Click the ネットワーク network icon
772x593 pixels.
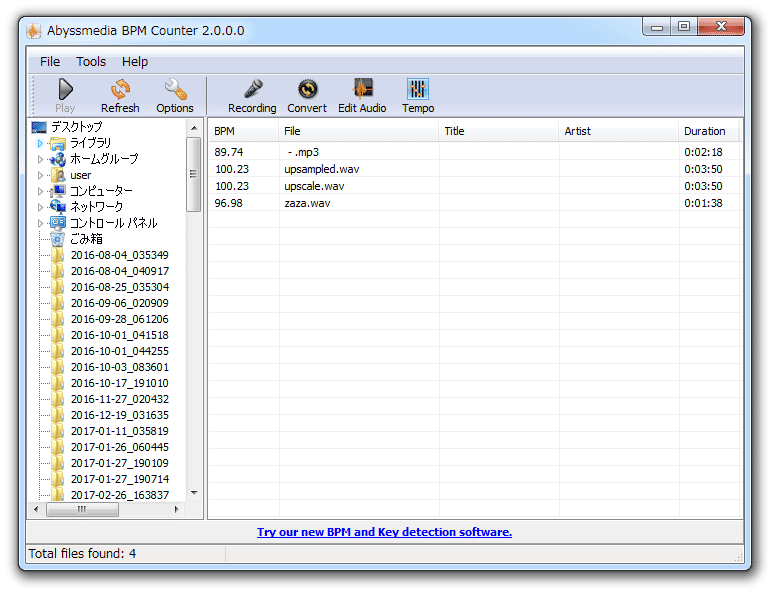(x=58, y=207)
